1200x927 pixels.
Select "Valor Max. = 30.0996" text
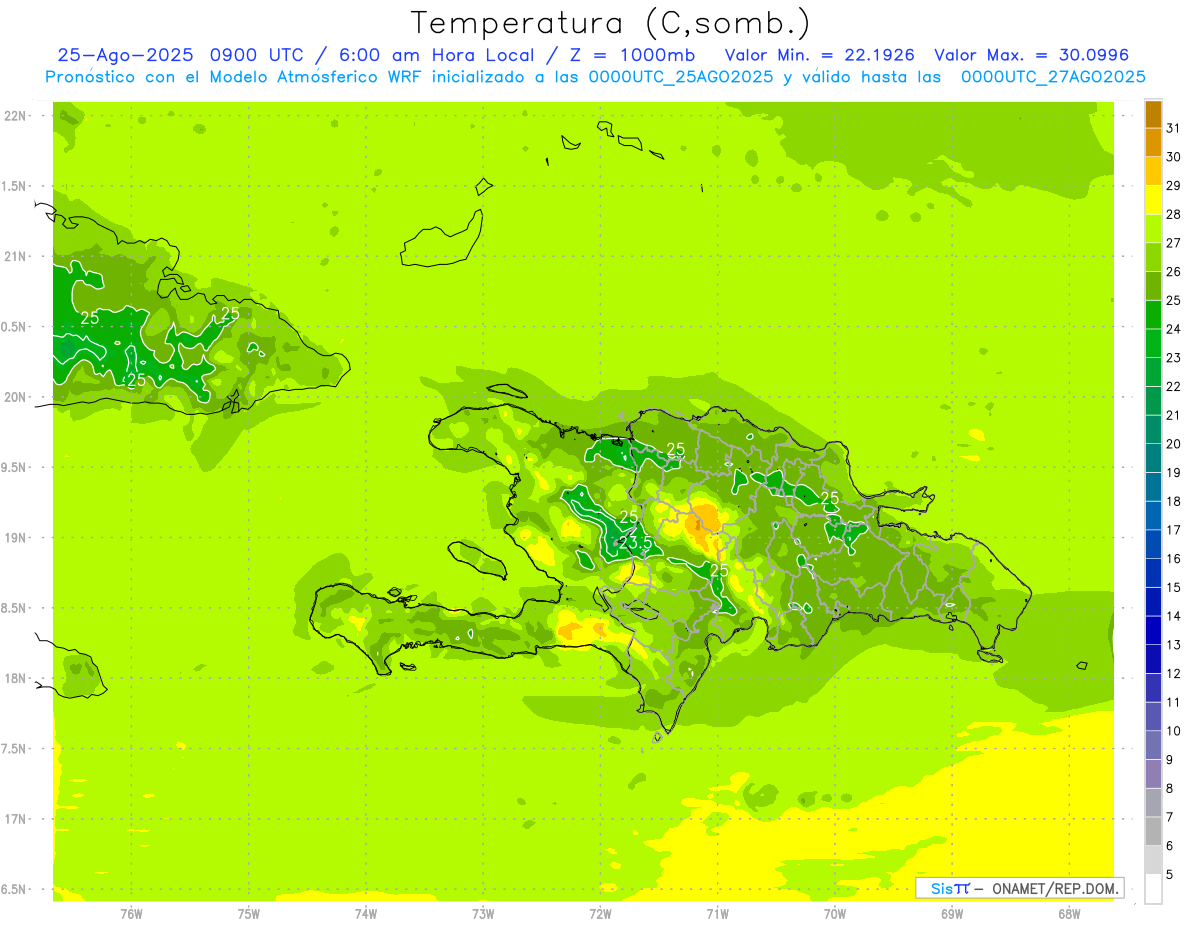point(1031,56)
